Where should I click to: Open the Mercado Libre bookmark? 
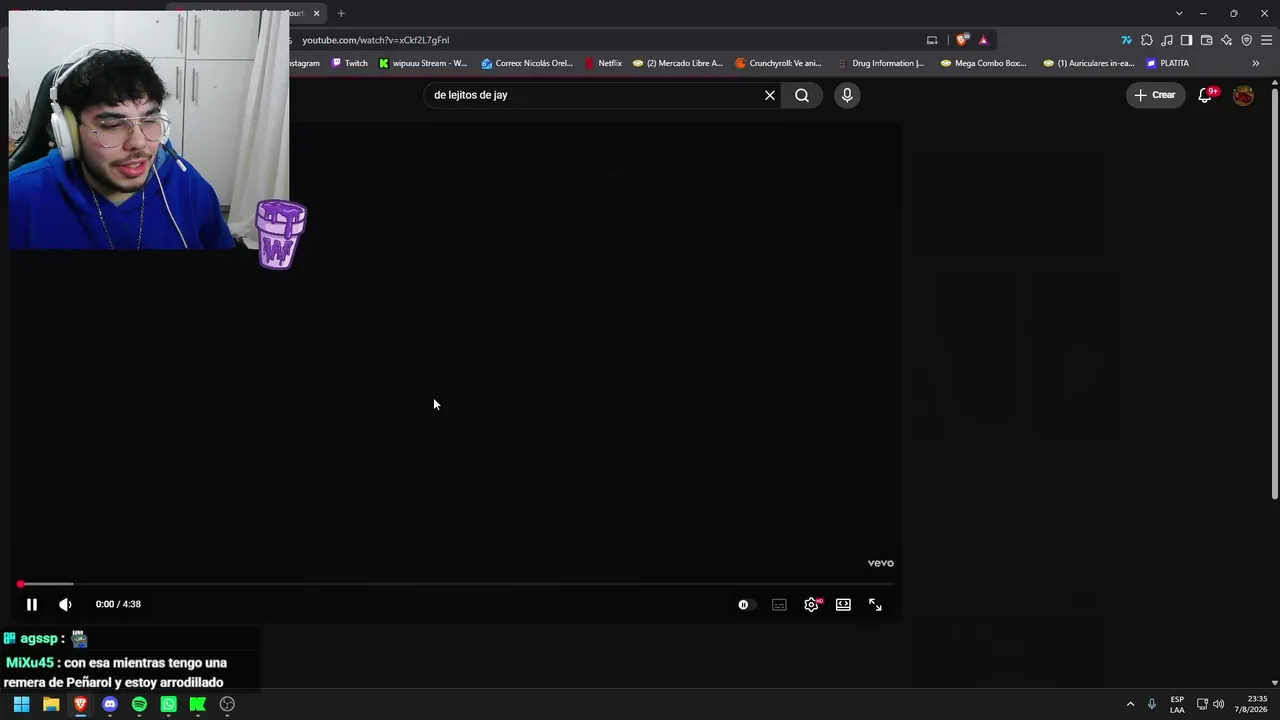[x=678, y=63]
